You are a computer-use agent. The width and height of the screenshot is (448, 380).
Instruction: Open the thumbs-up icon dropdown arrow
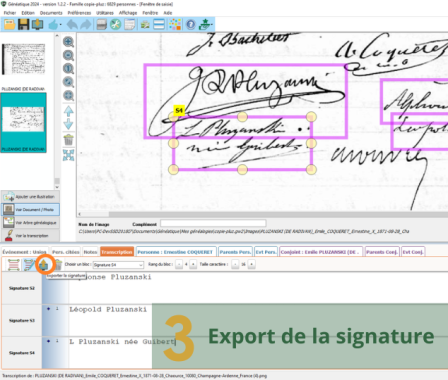tap(60, 25)
